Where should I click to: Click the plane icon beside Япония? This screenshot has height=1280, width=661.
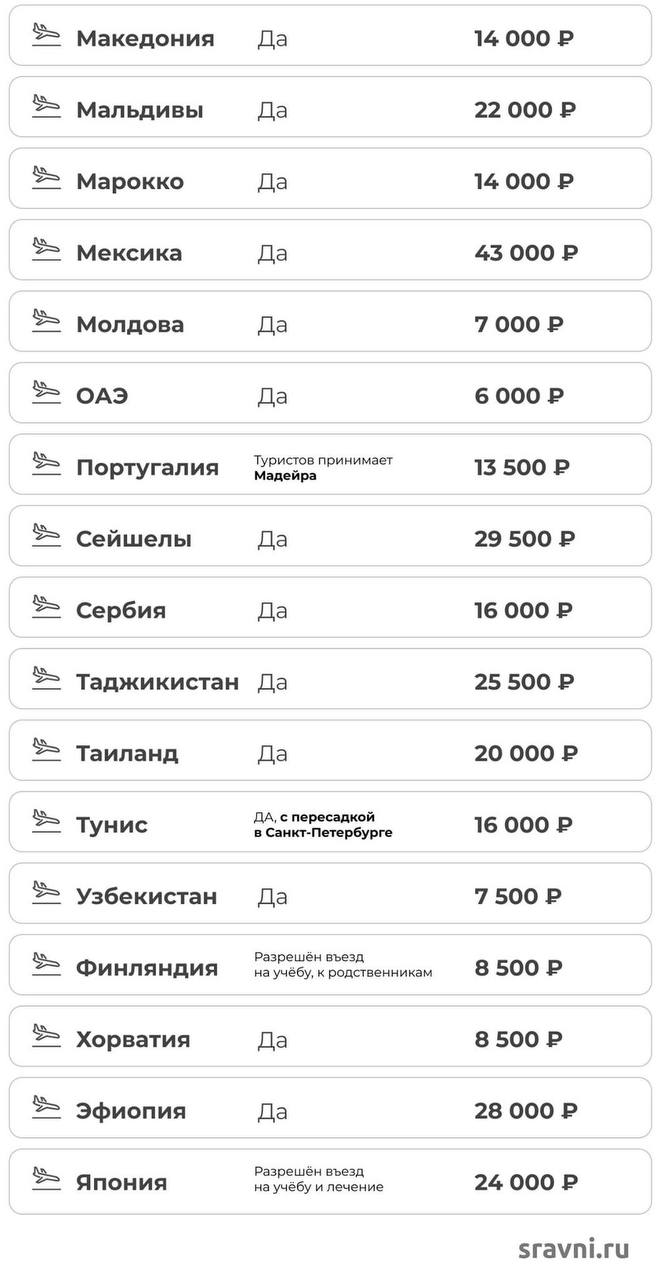(46, 1179)
